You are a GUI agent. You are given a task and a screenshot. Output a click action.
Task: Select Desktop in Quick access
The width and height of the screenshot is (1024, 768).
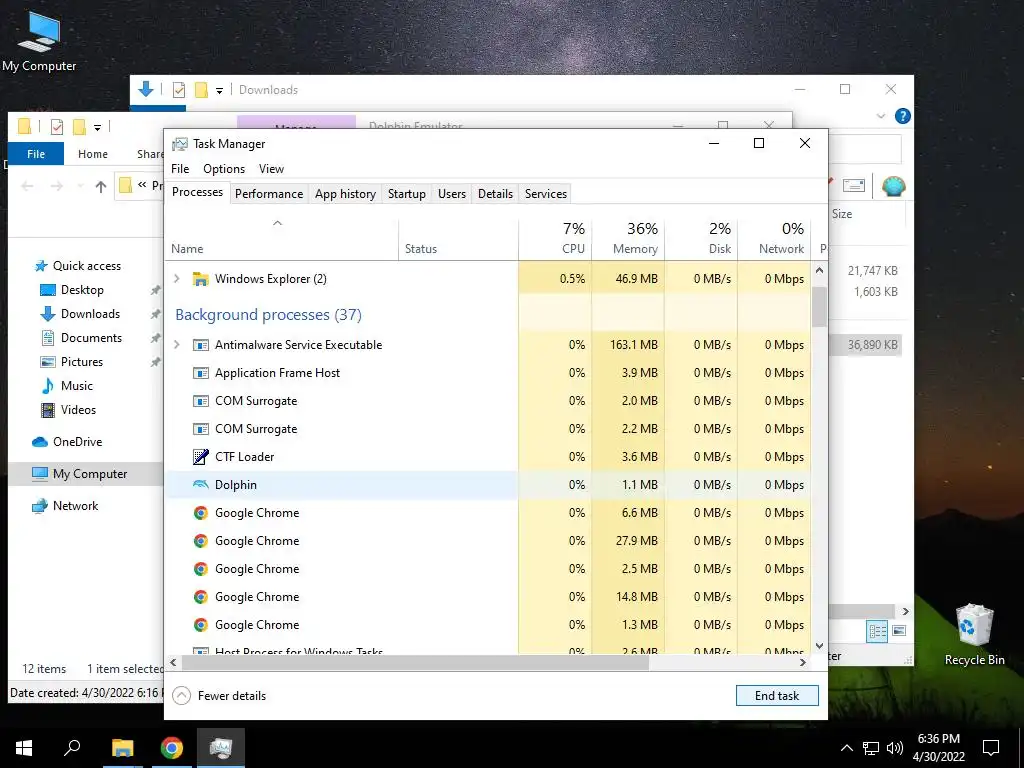pos(82,290)
